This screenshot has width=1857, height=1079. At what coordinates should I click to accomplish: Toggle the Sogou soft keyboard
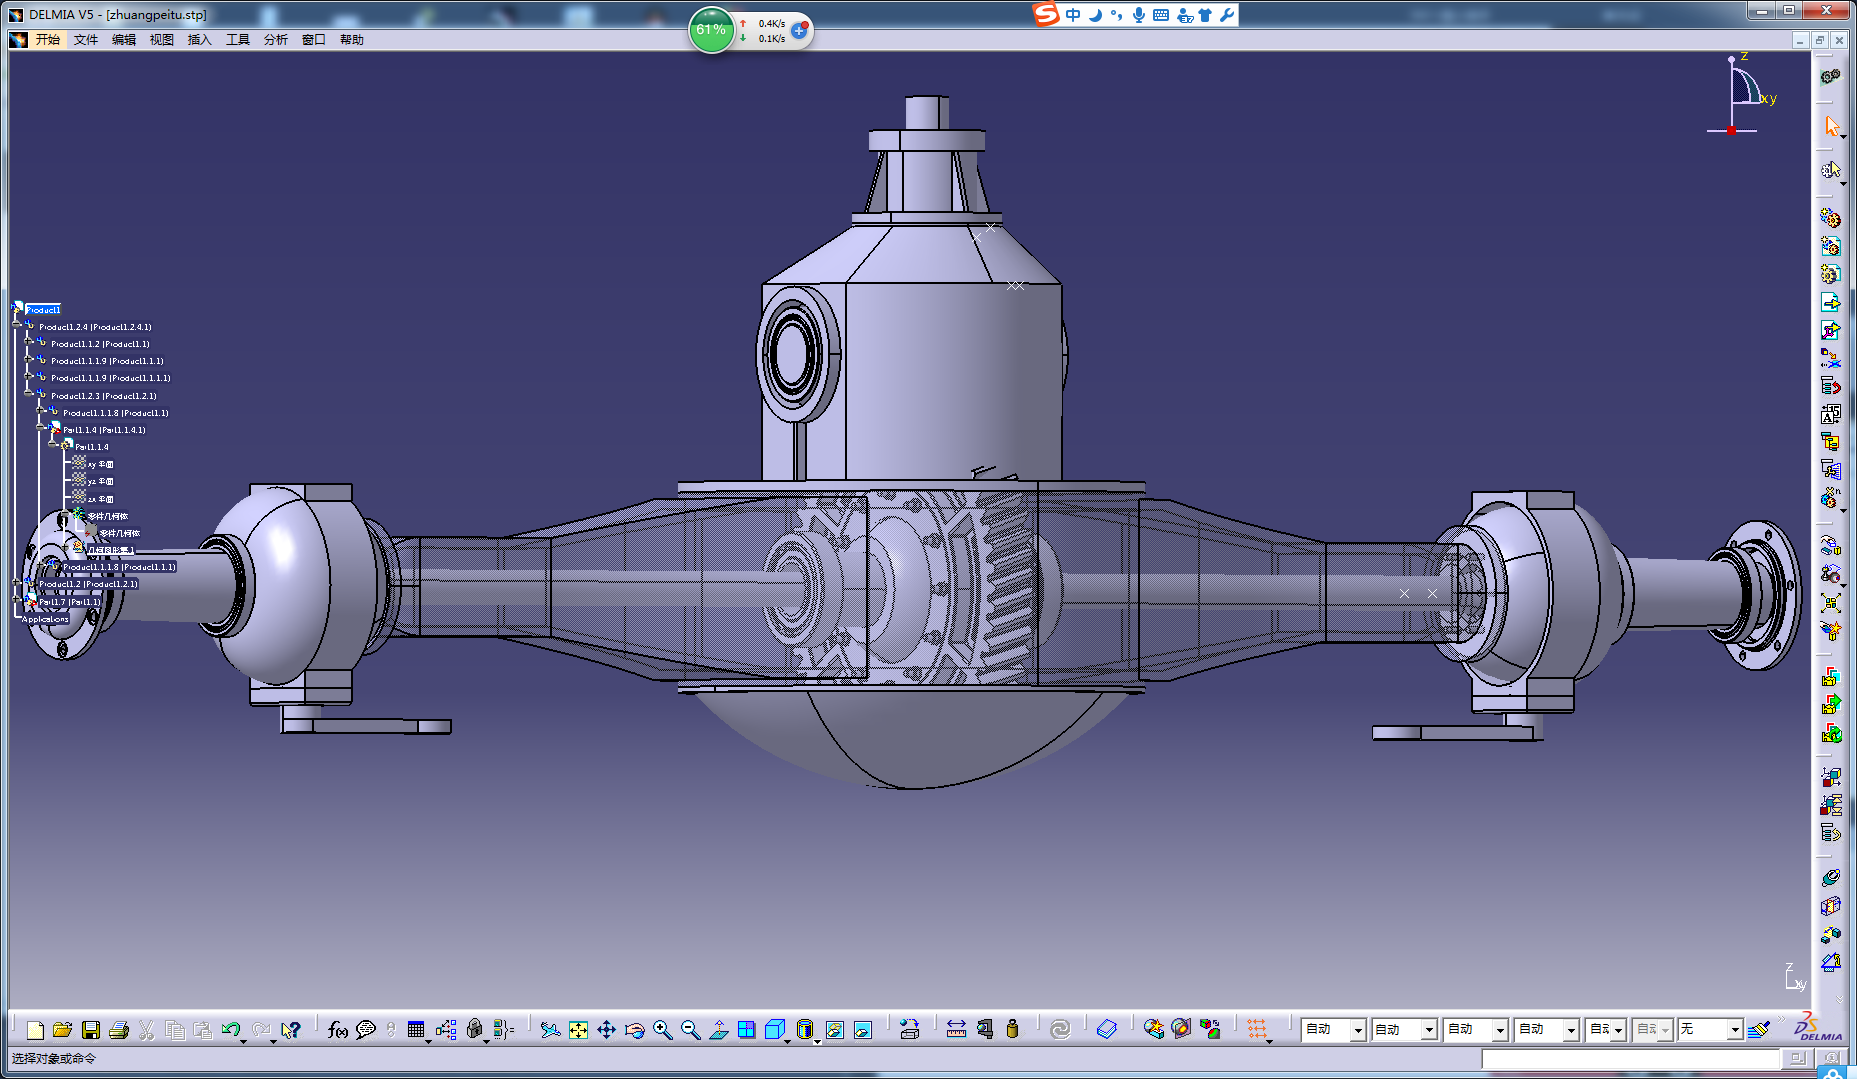[x=1161, y=15]
